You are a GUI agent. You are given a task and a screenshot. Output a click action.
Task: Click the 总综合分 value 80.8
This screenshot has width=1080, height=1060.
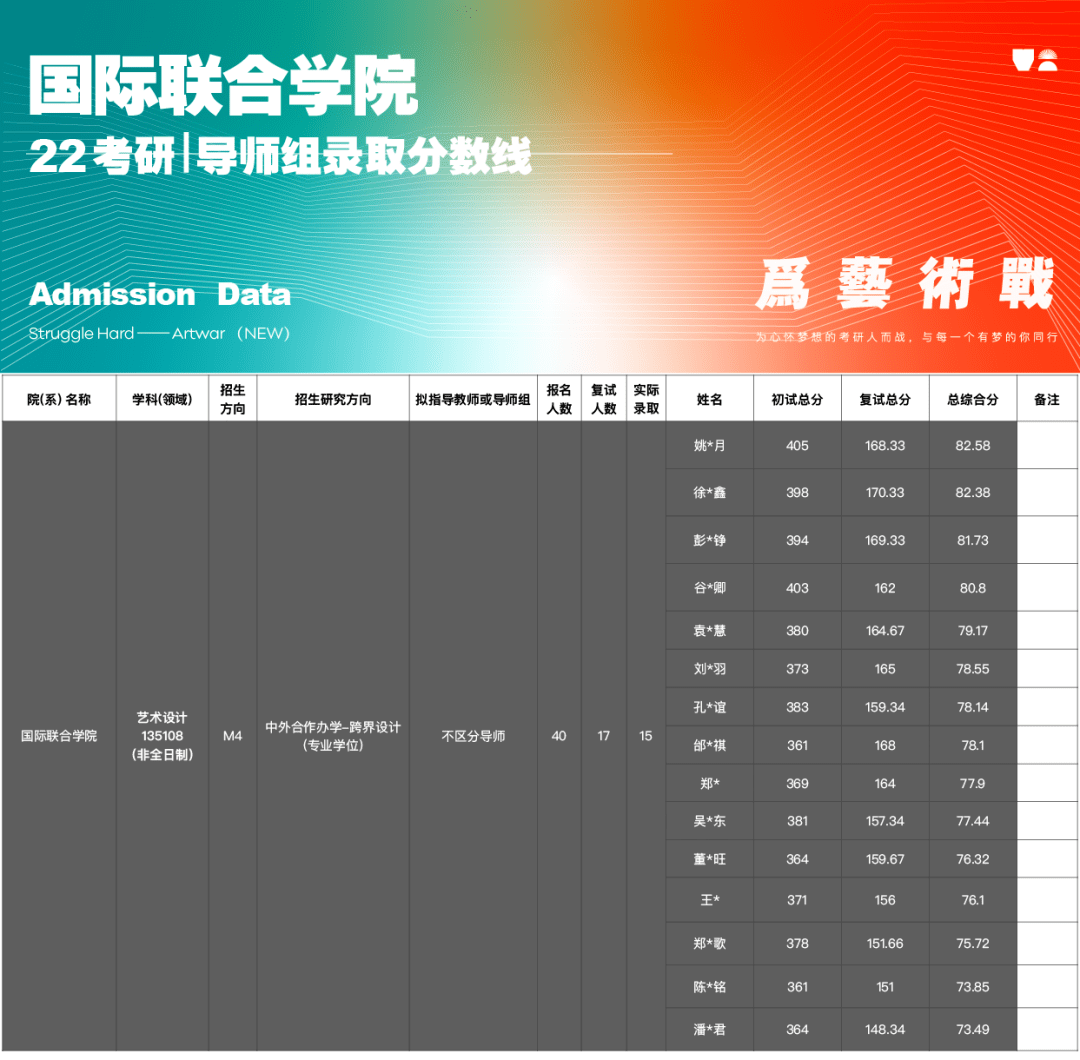pyautogui.click(x=973, y=588)
